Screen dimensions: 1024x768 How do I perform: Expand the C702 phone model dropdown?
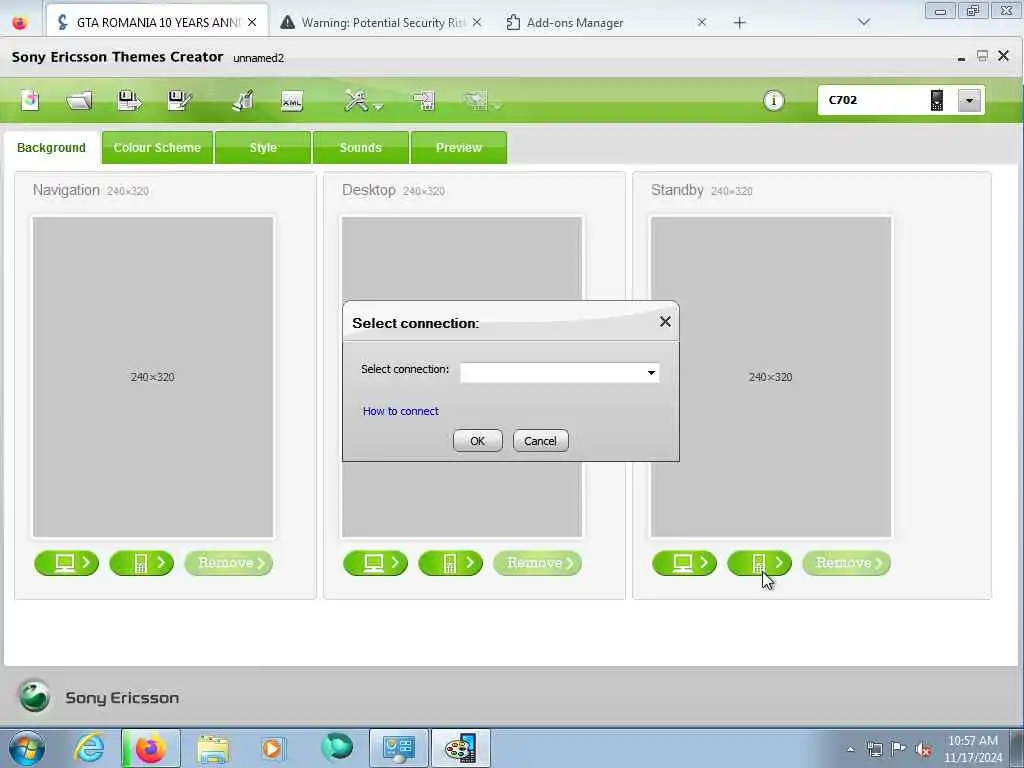pos(969,101)
